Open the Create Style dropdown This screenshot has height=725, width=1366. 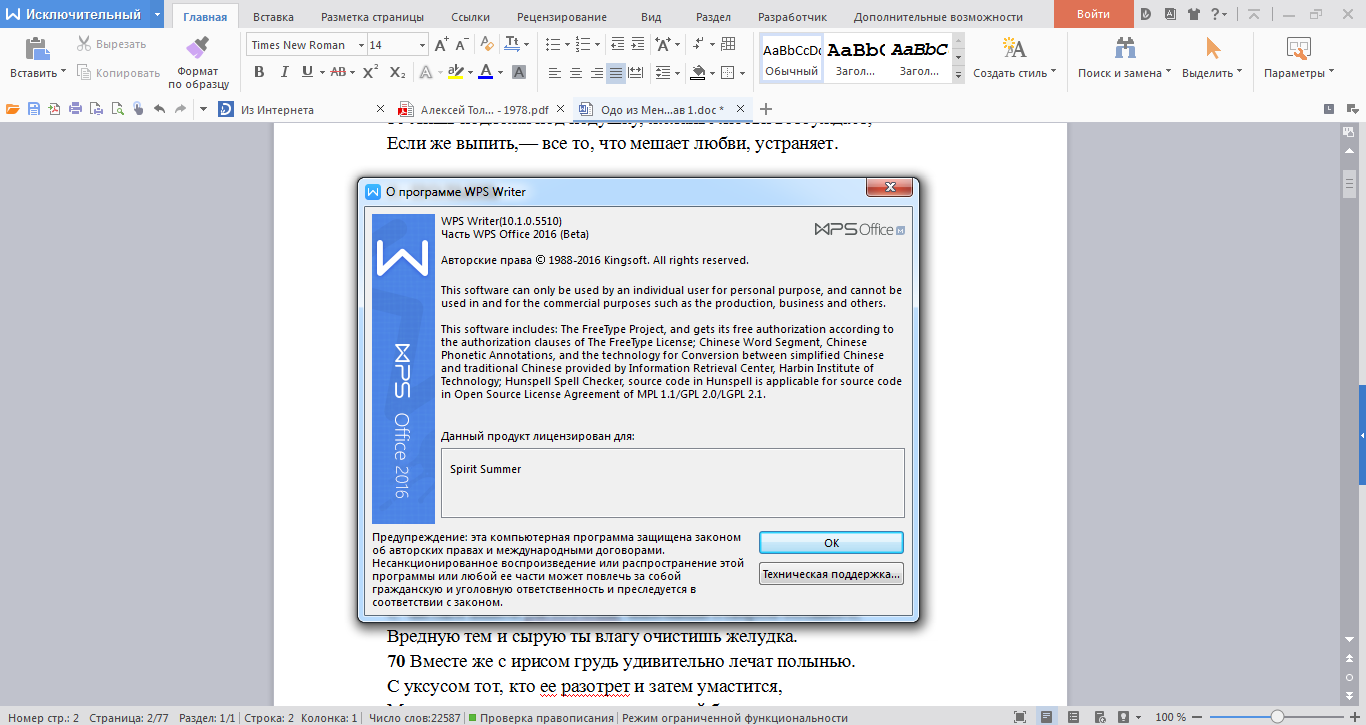click(1054, 73)
